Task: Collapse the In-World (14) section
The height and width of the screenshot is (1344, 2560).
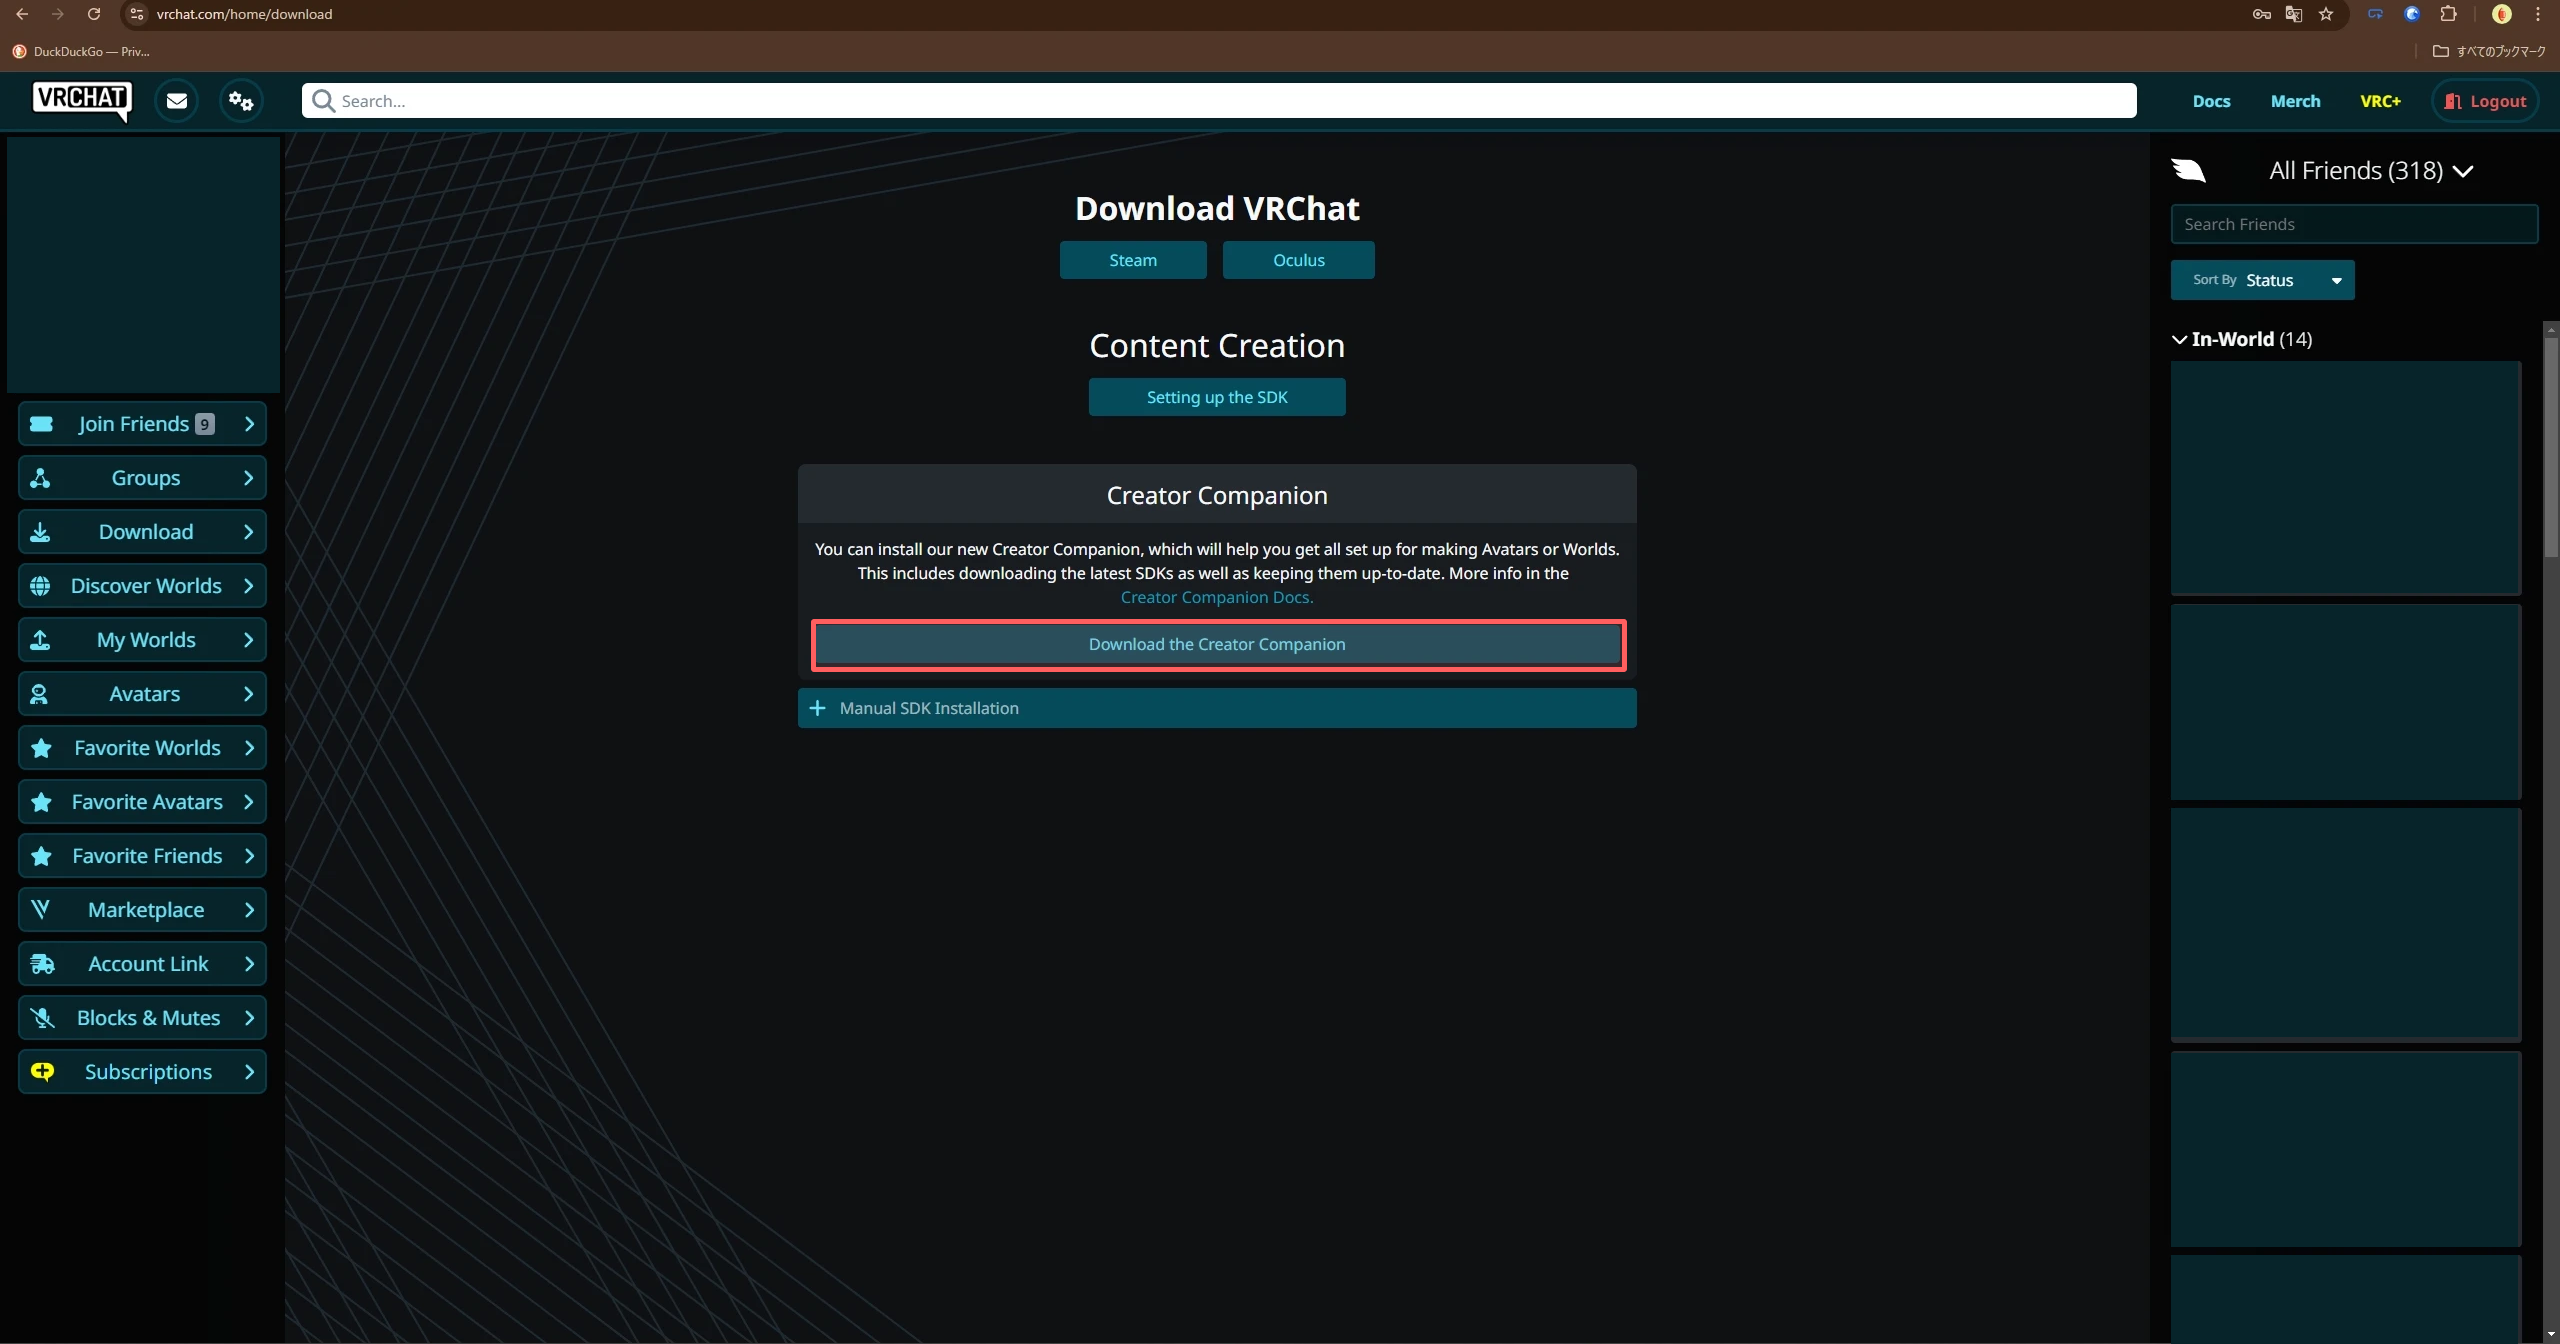Action: [2241, 339]
